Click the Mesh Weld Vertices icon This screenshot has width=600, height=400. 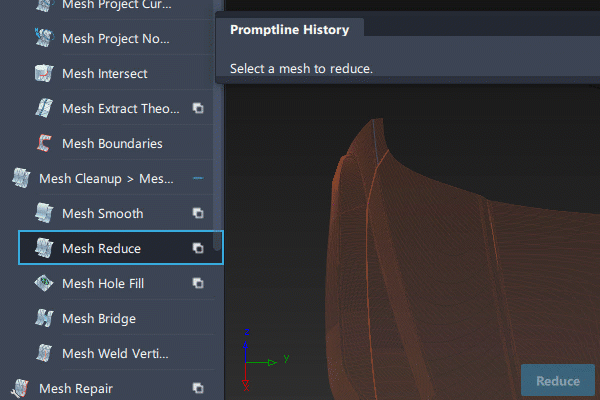tap(44, 353)
